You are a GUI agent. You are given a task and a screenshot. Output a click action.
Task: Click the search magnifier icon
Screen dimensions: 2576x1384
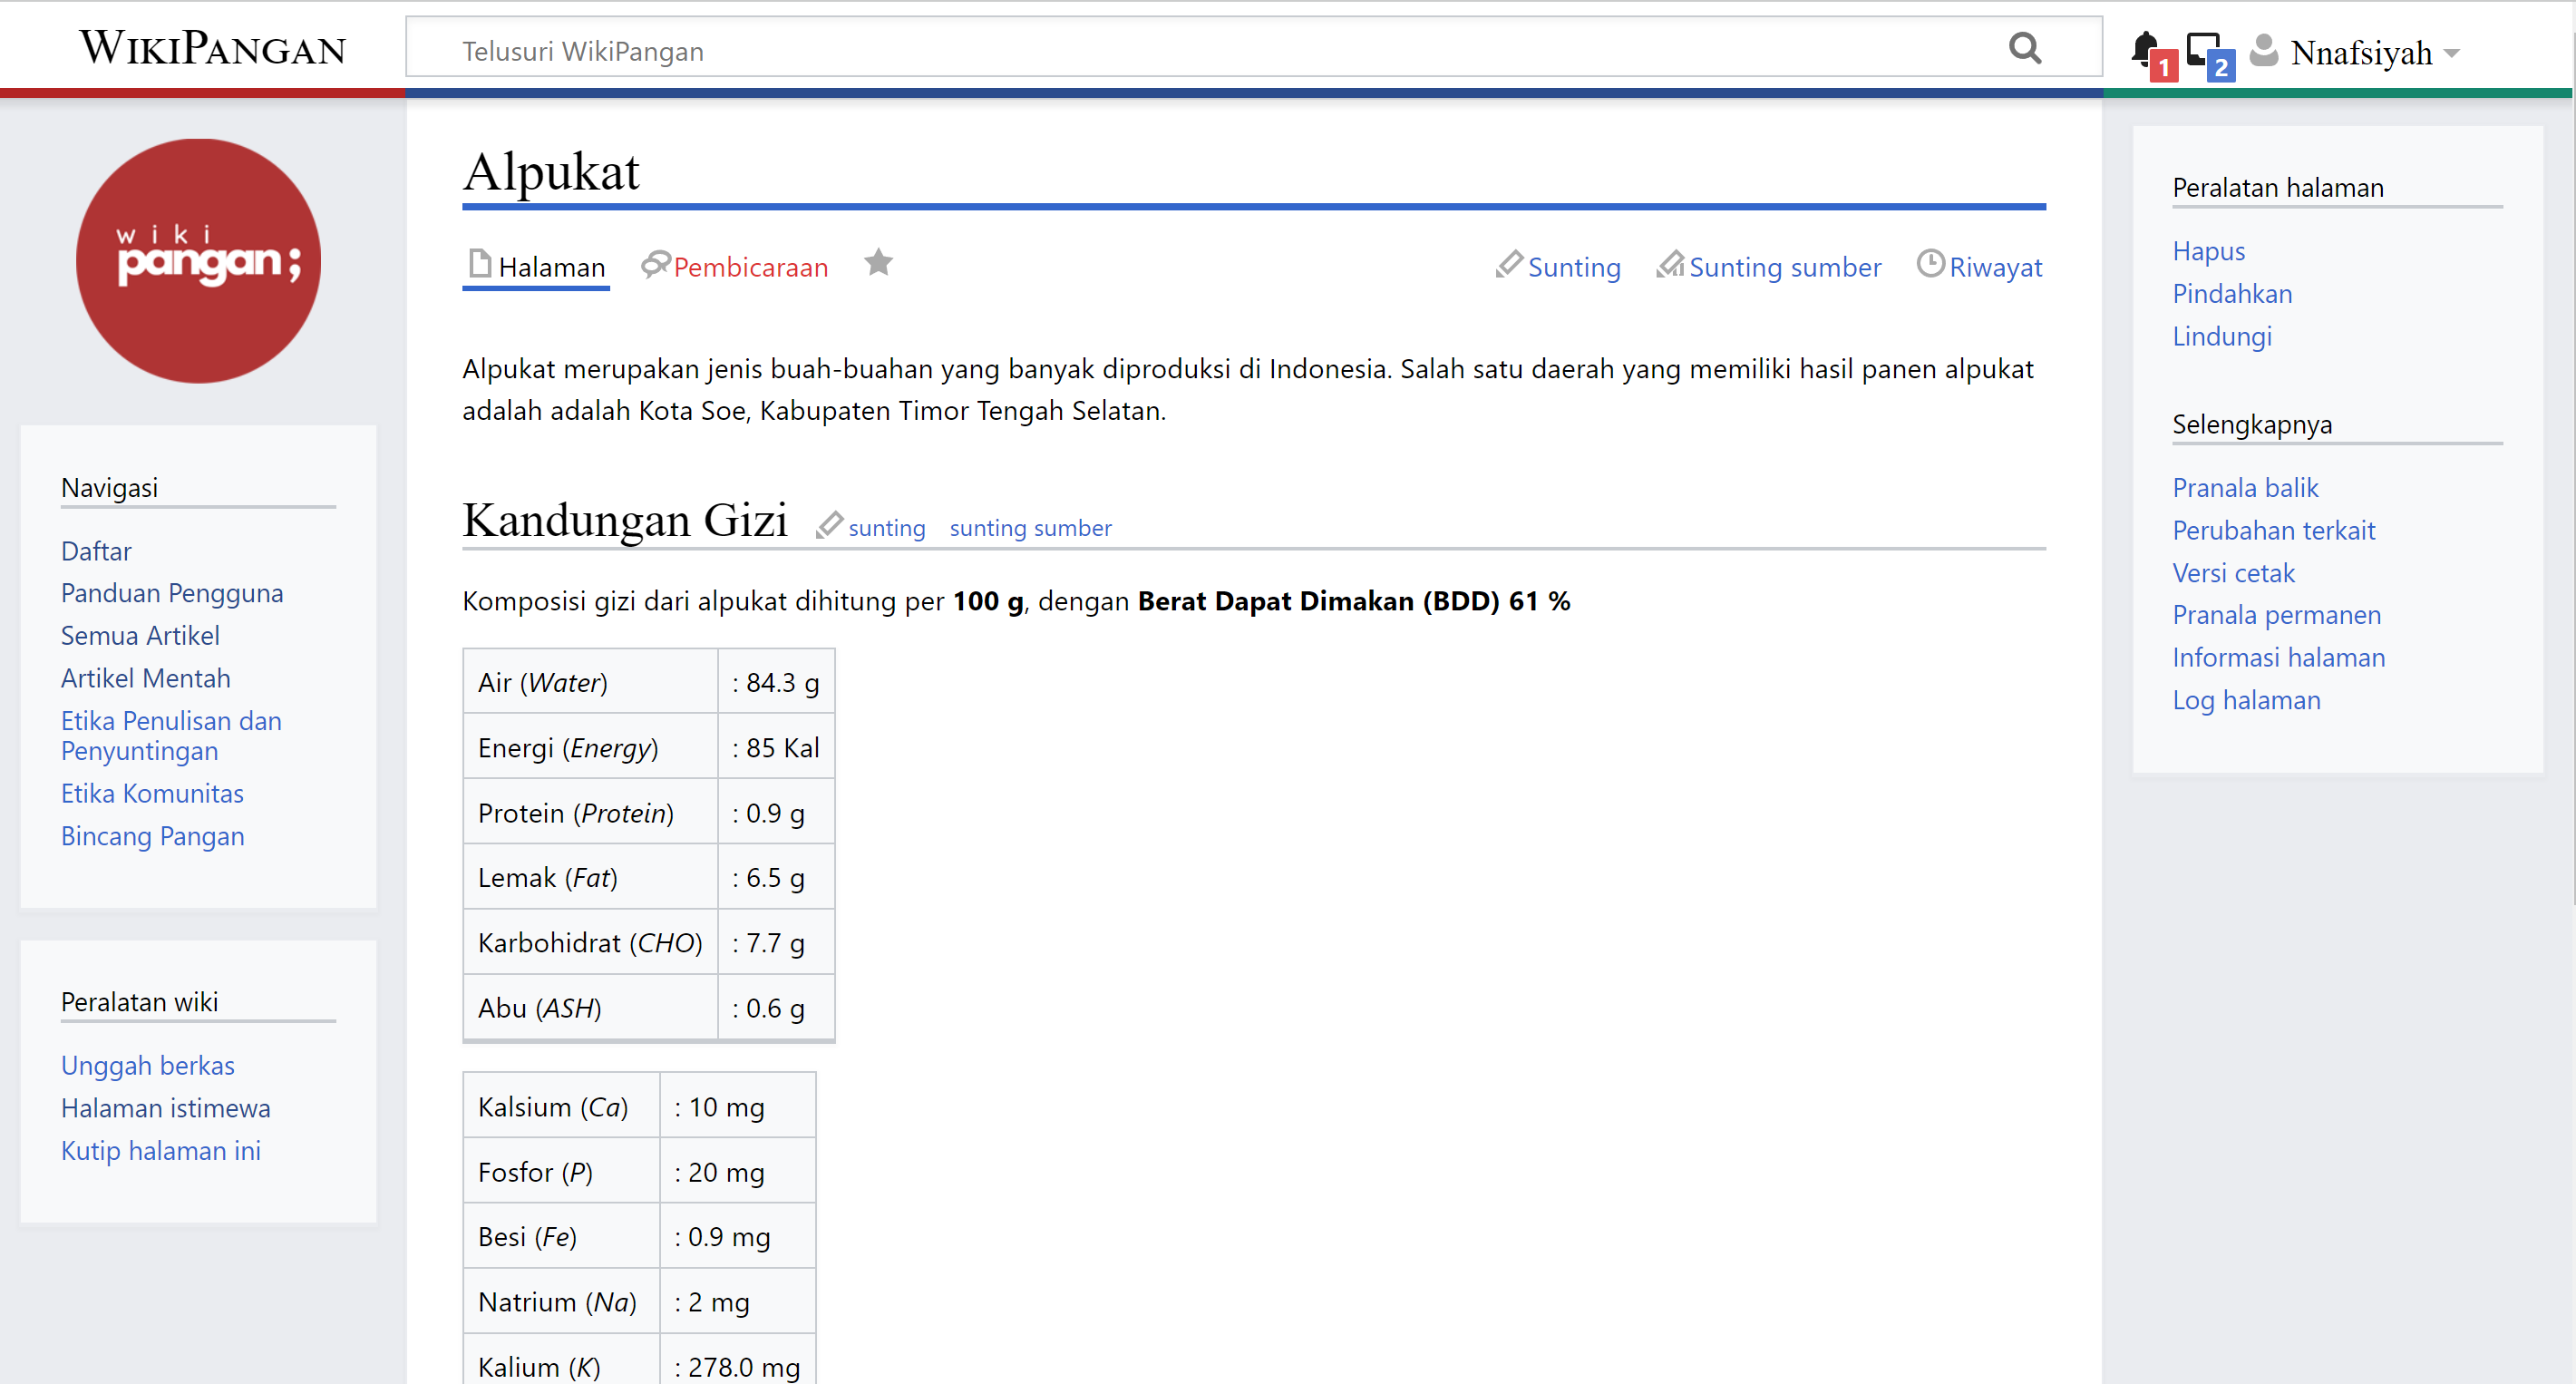[x=2024, y=48]
